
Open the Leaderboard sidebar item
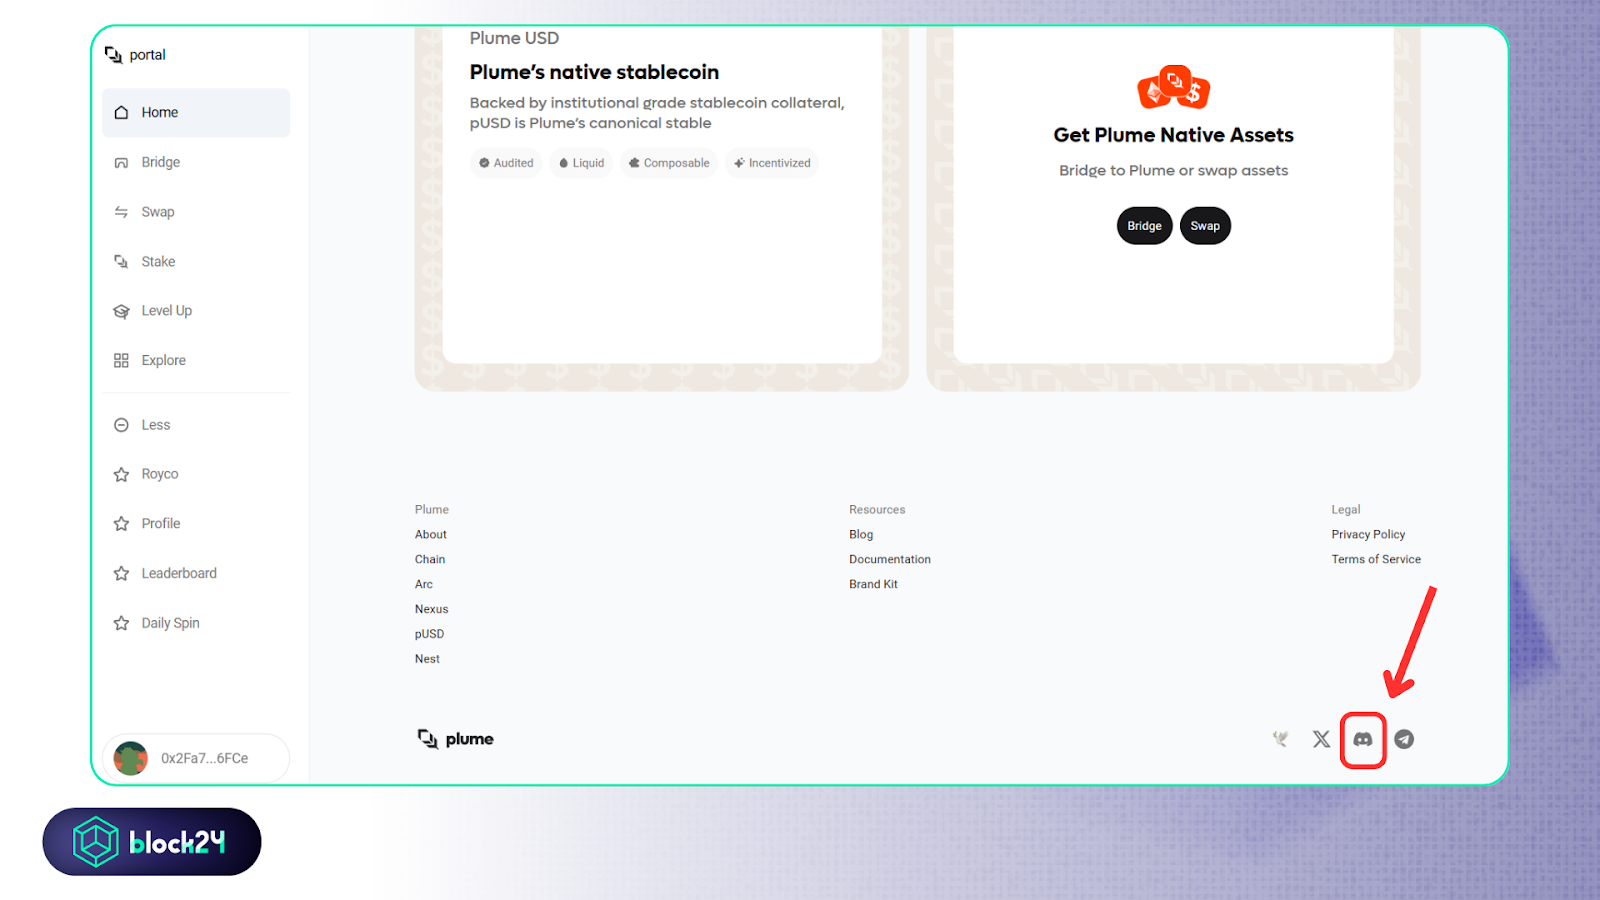[x=178, y=573]
